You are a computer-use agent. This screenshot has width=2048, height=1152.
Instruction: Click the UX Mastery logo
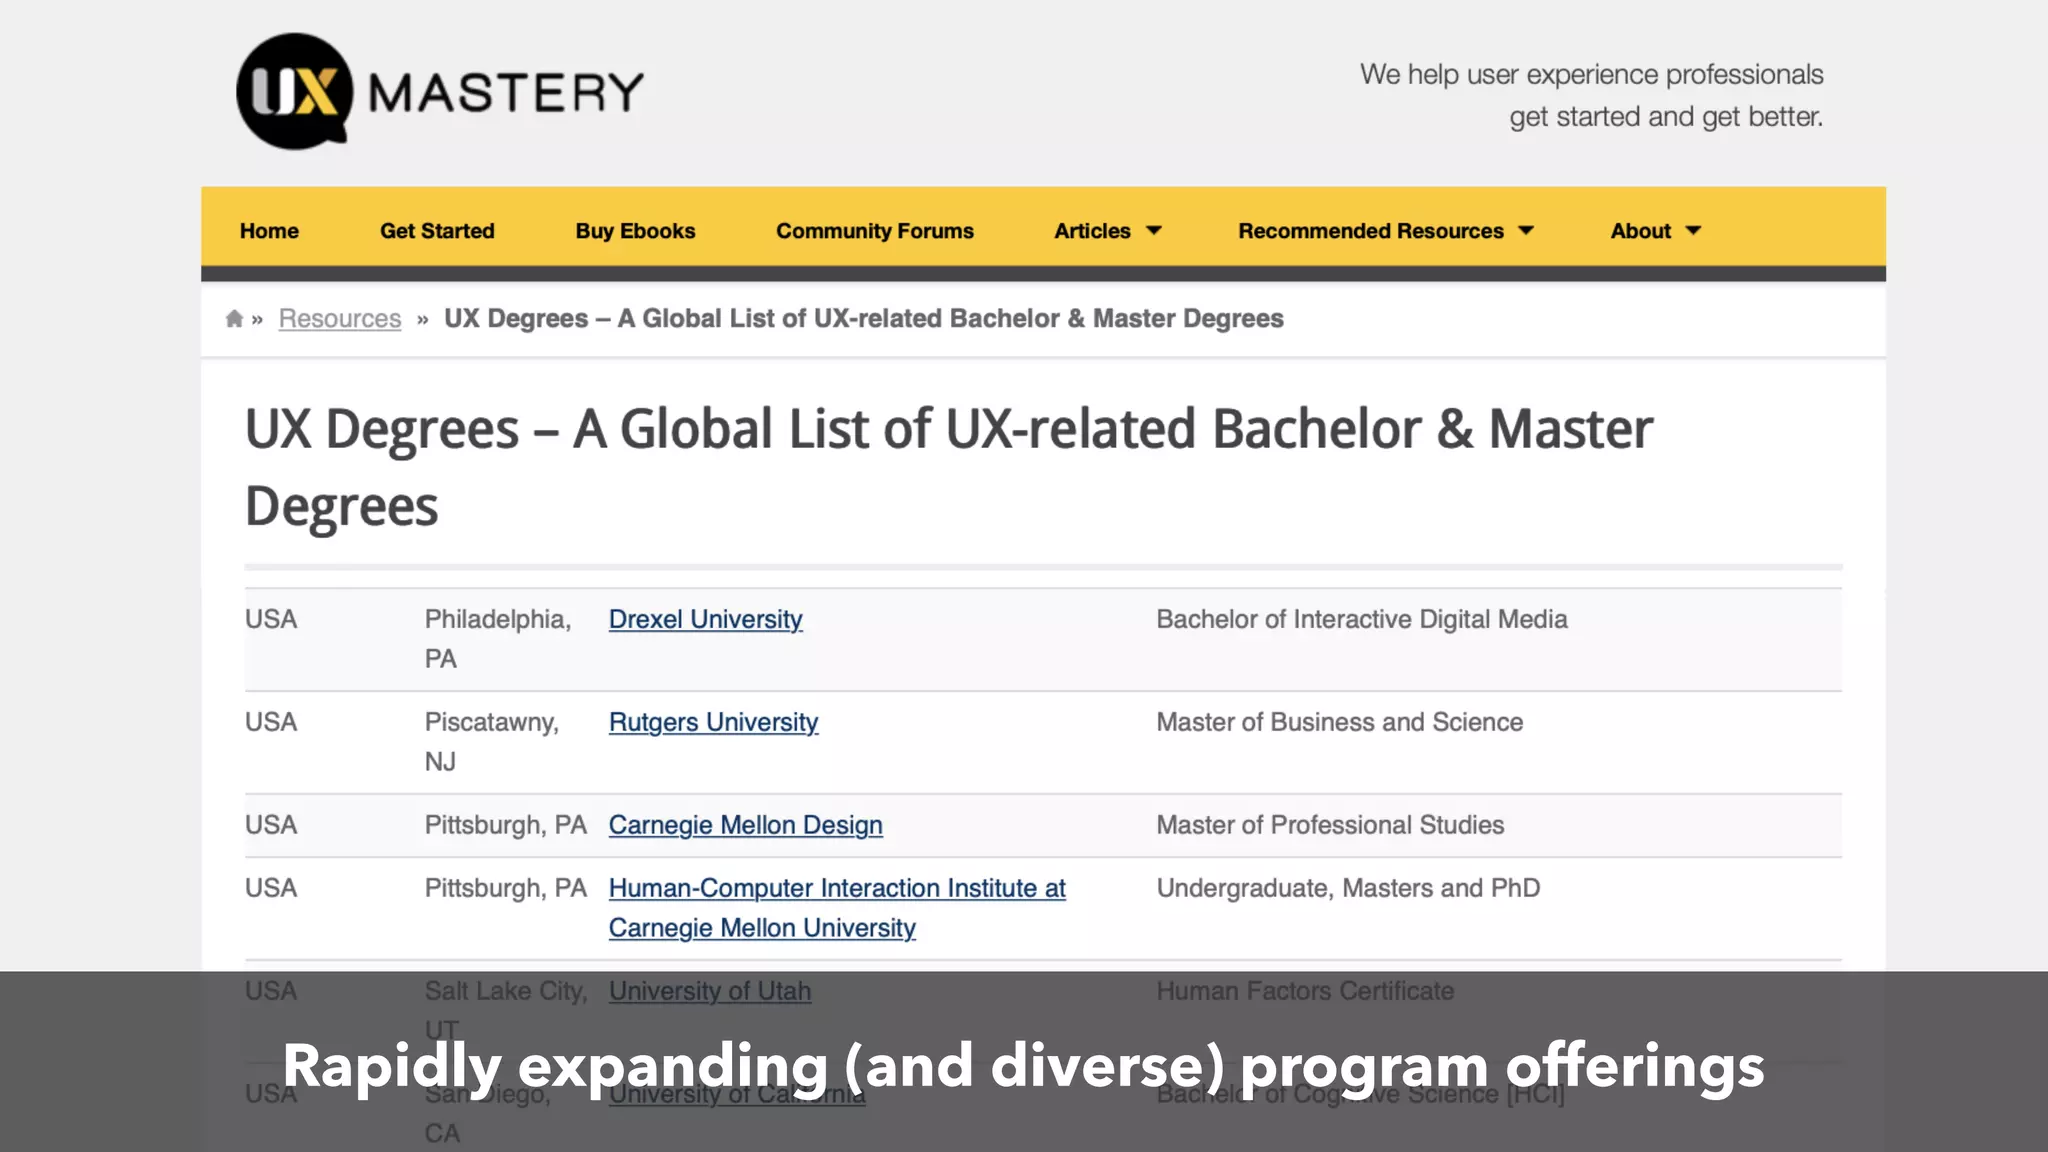click(x=440, y=92)
